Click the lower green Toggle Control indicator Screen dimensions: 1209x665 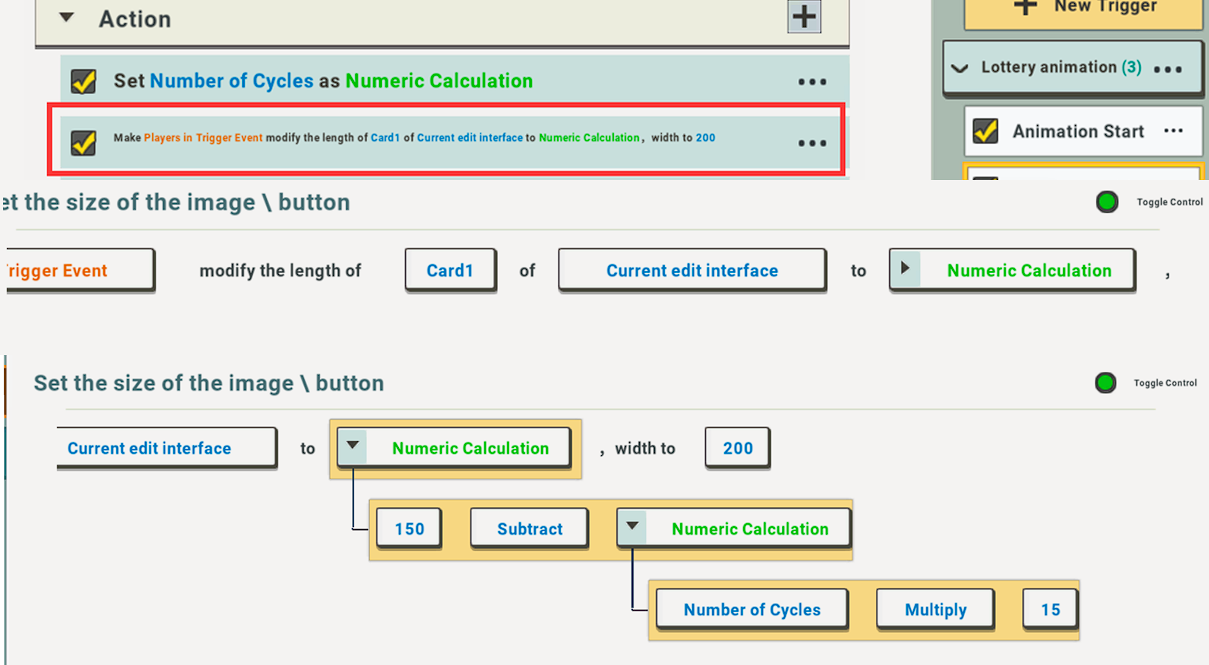[x=1105, y=383]
